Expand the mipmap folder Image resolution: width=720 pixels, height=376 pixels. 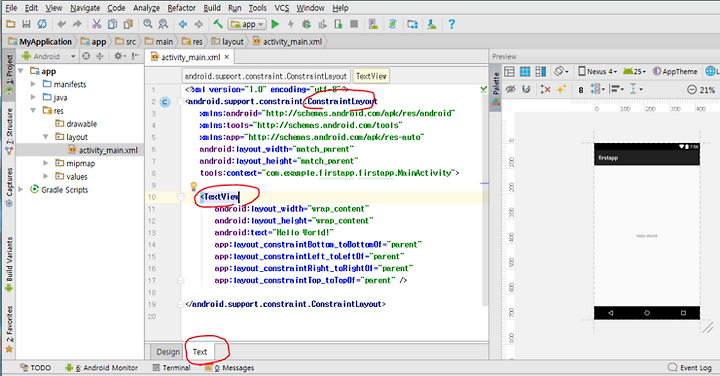[x=45, y=163]
